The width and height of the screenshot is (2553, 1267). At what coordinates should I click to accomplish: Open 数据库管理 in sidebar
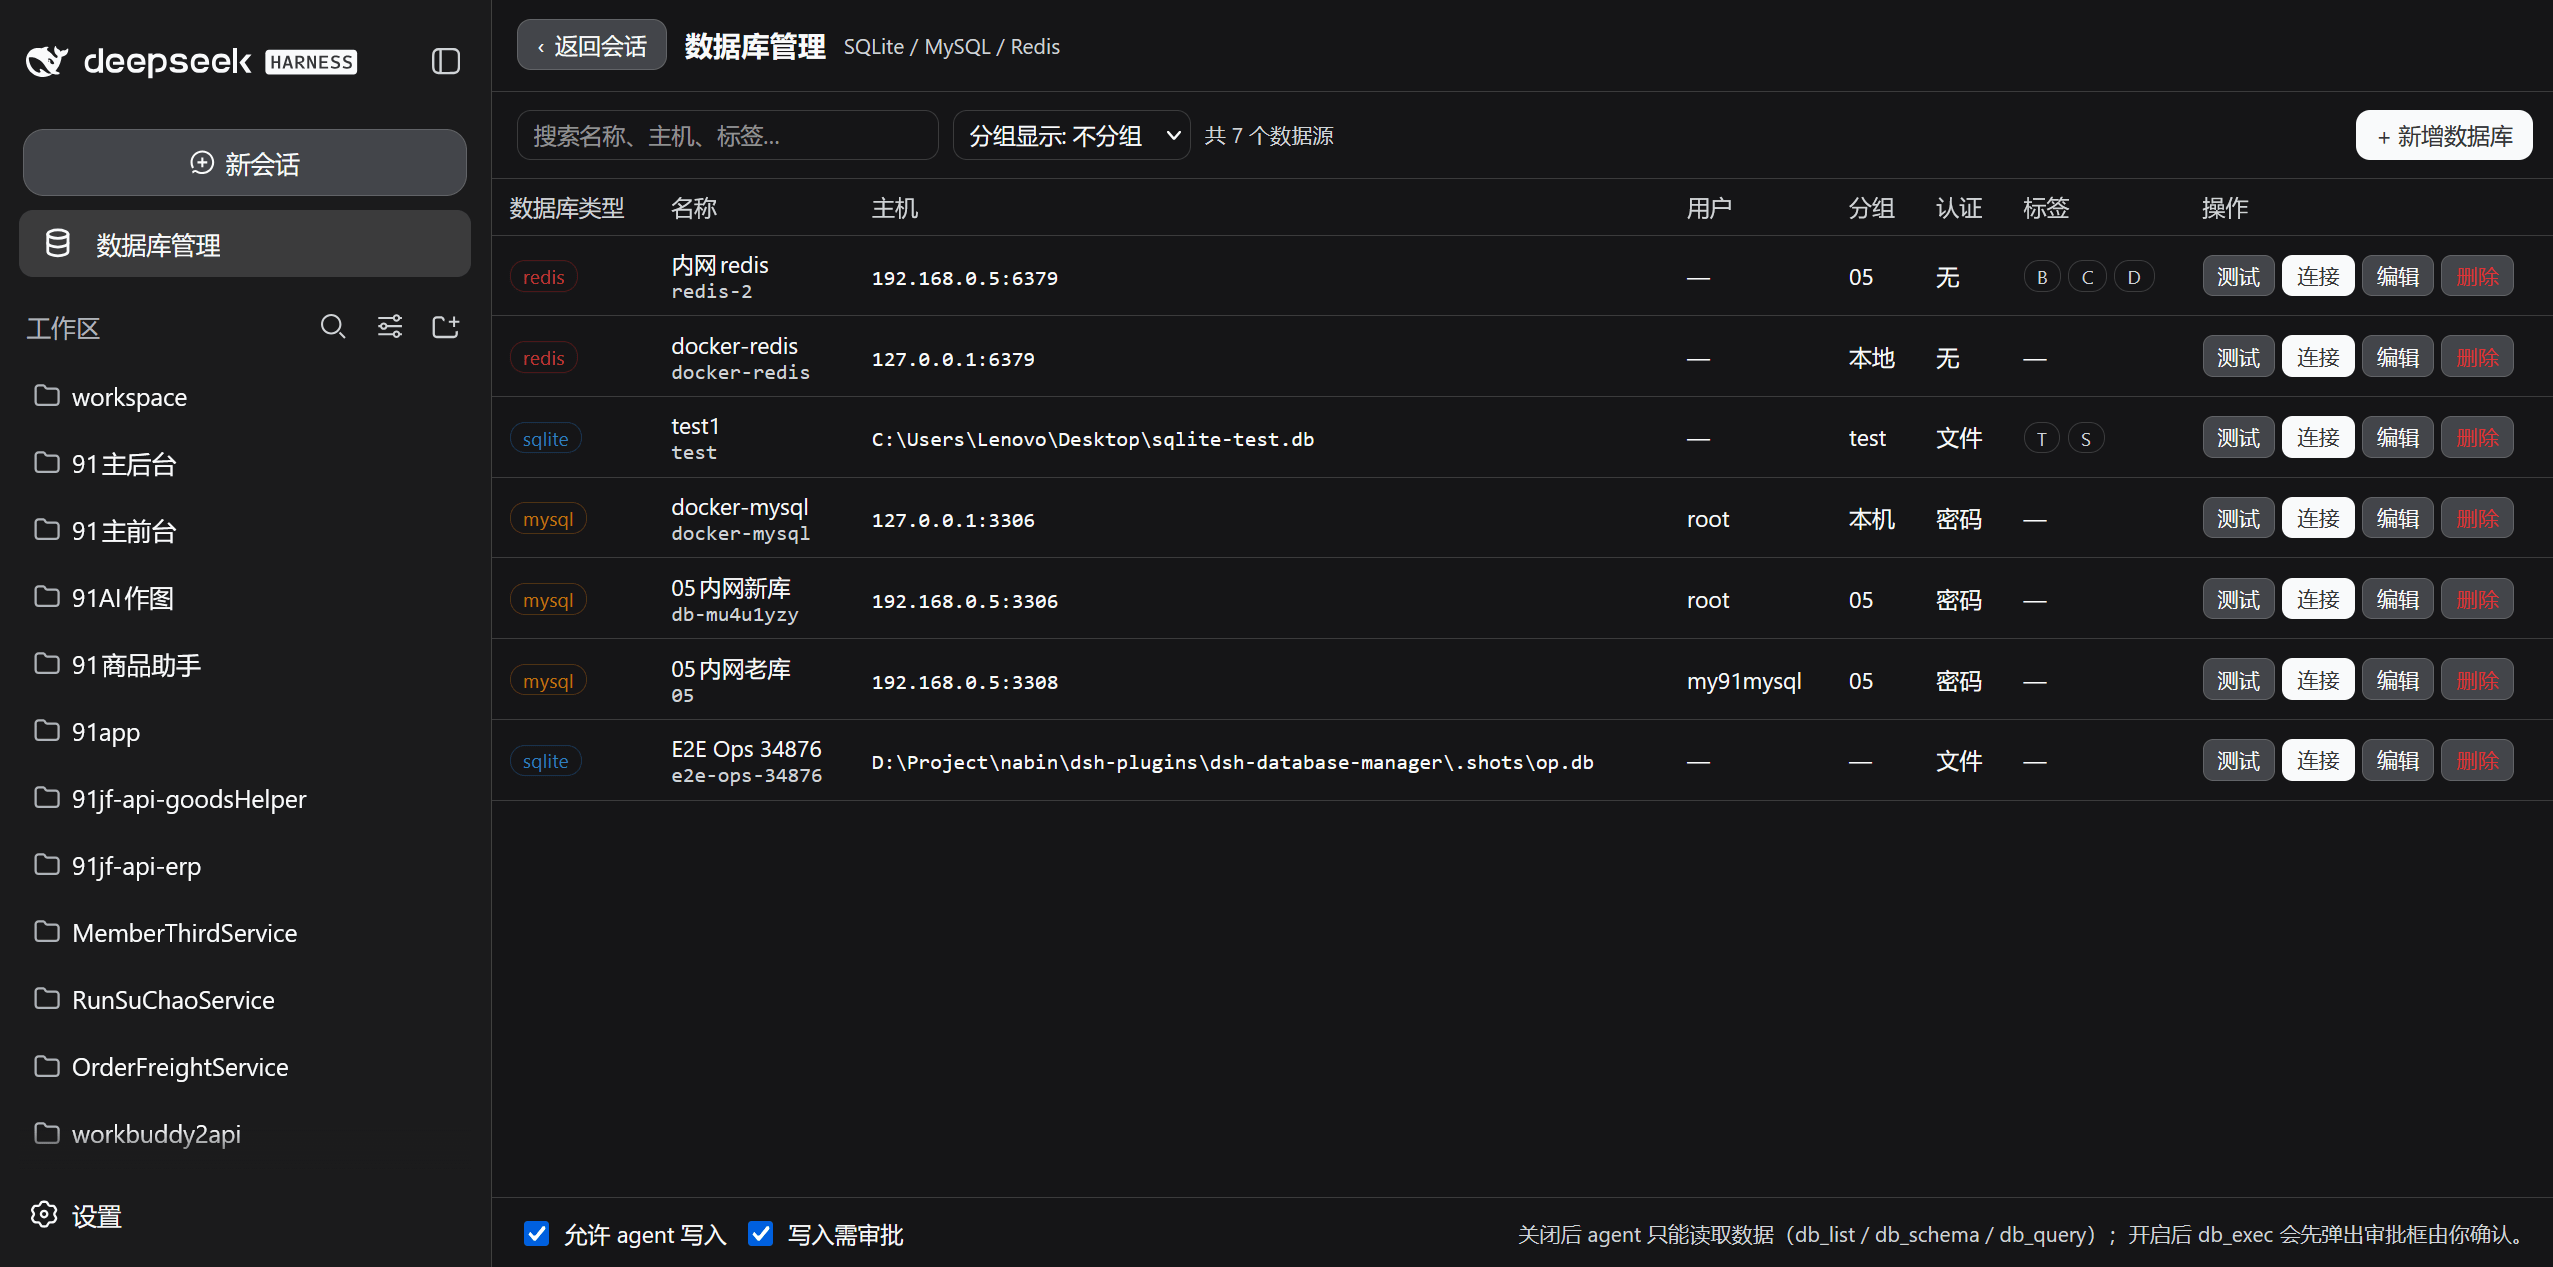(245, 243)
